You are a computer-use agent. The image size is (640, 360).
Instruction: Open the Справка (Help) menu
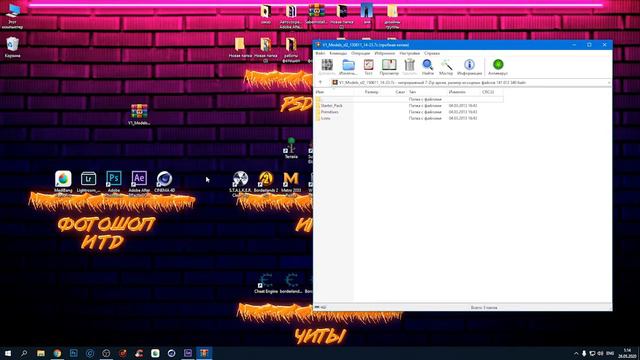432,53
